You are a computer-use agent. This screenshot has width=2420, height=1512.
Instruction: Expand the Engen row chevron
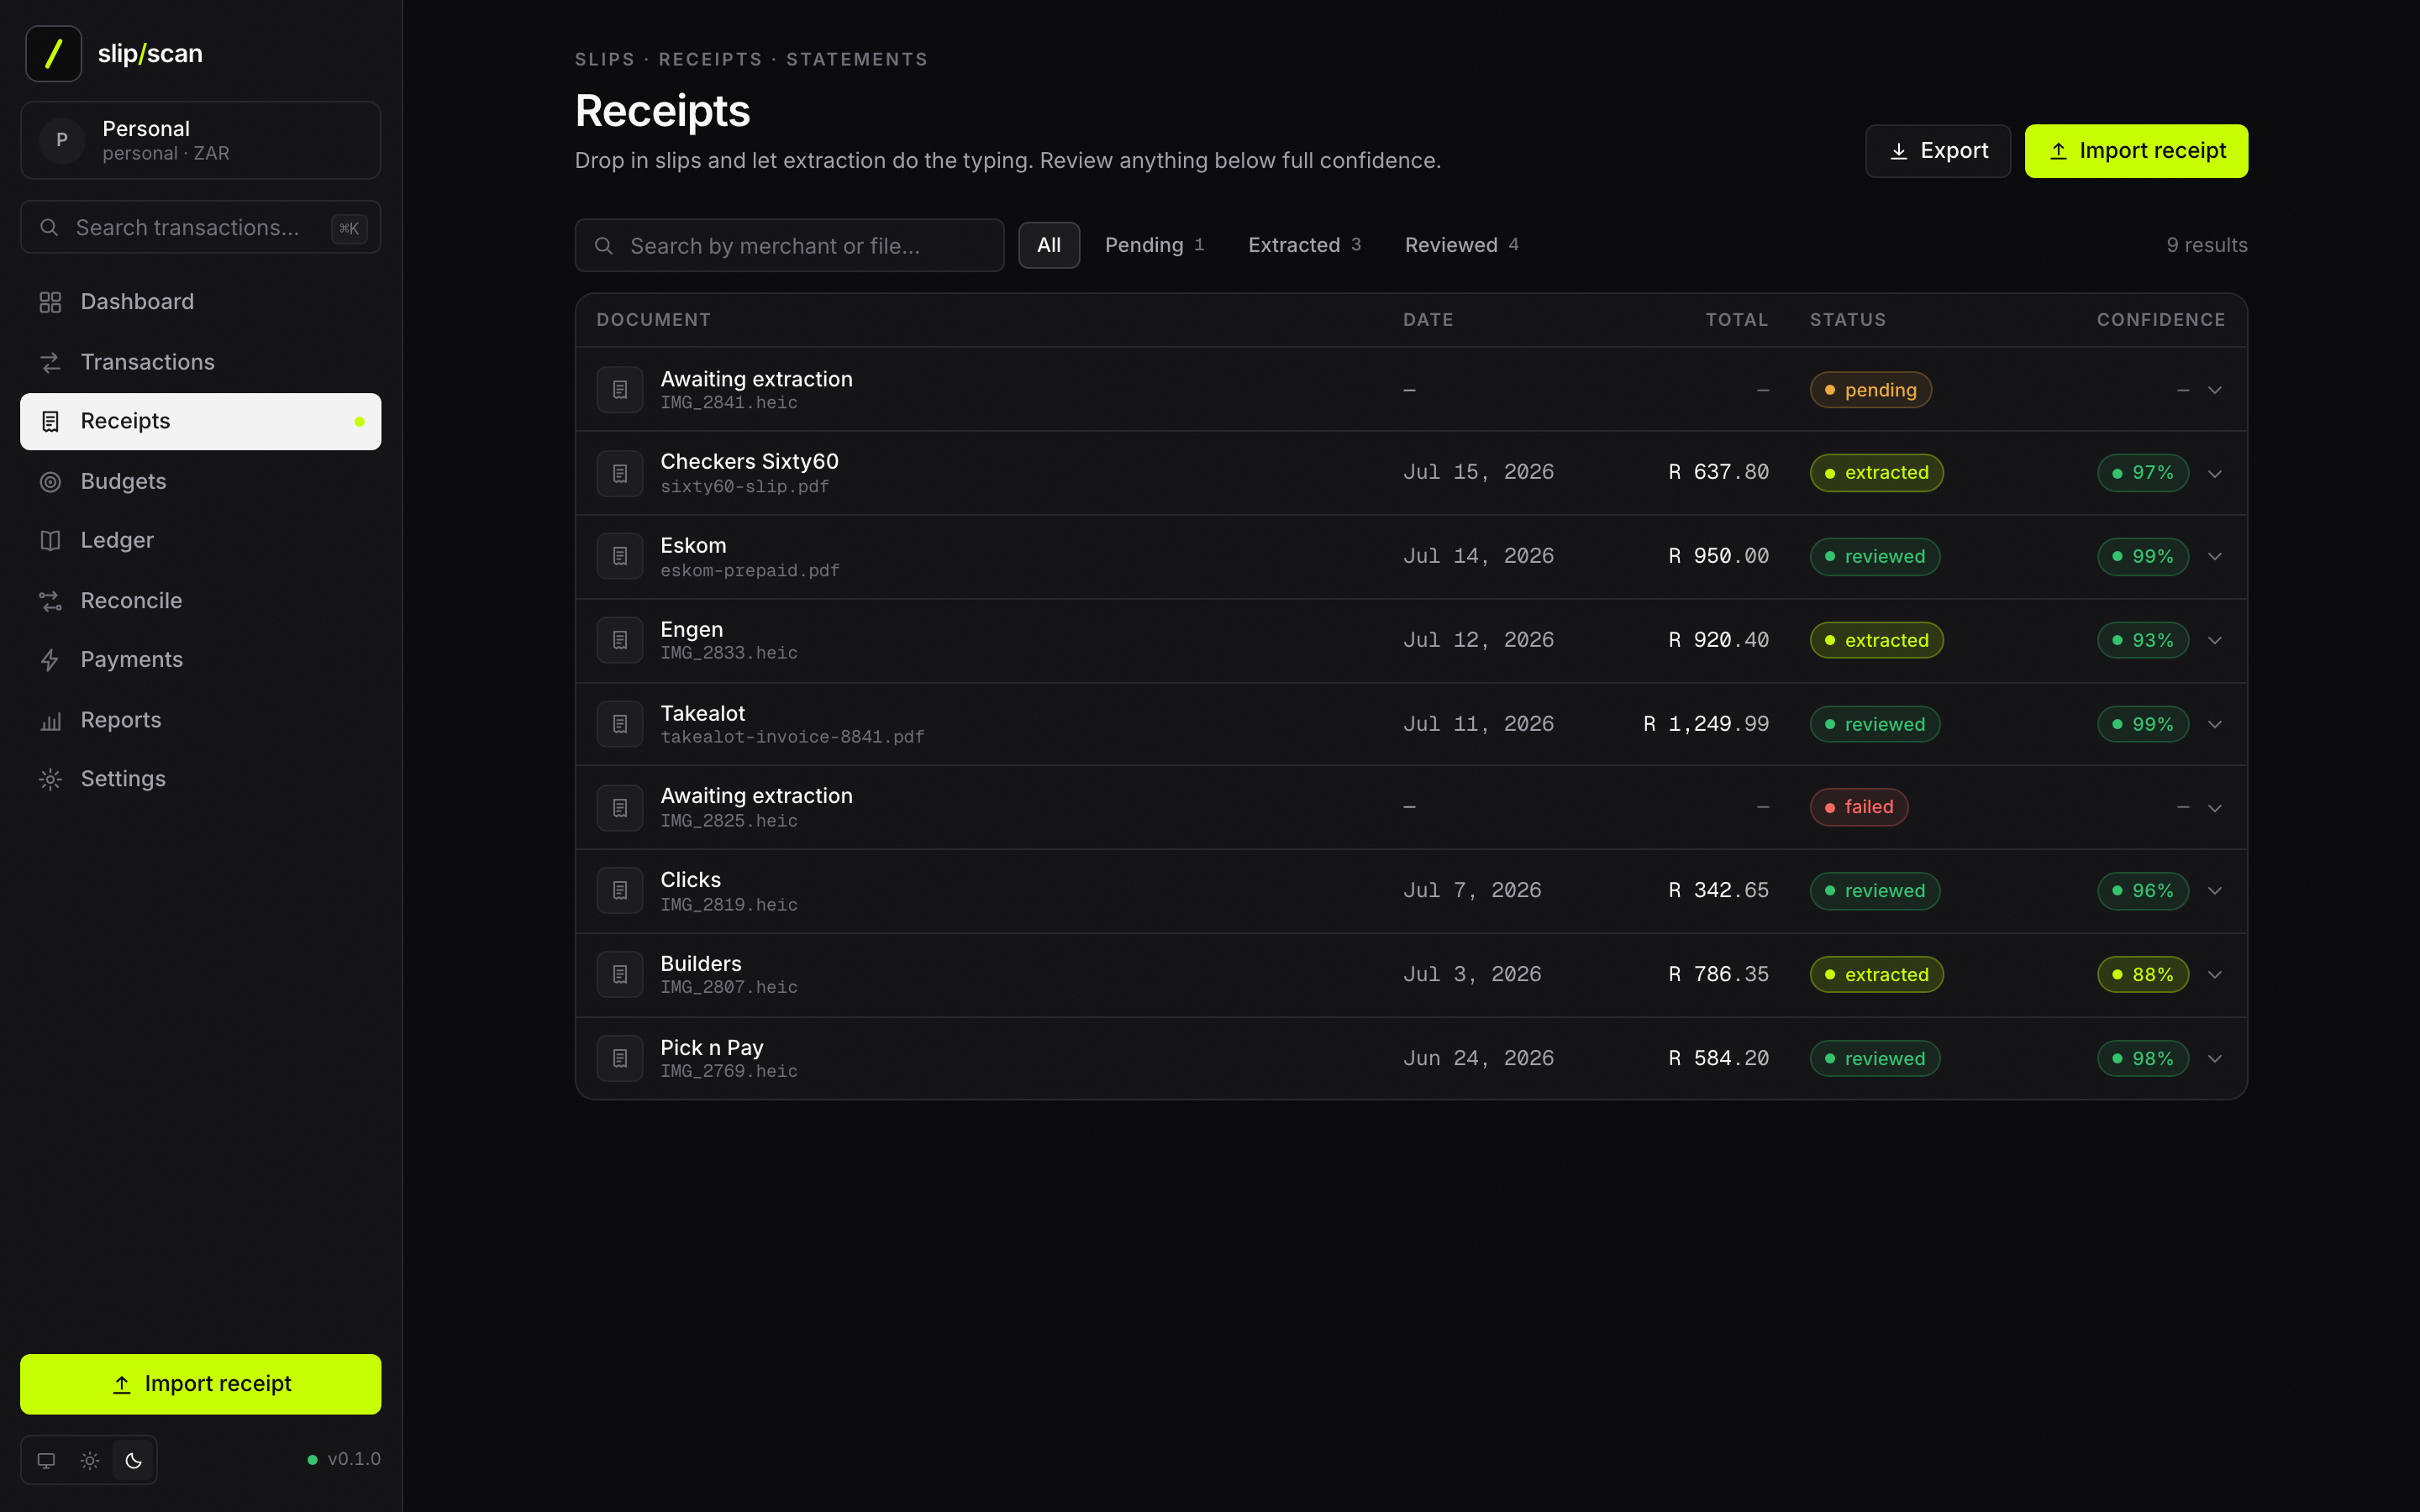pyautogui.click(x=2214, y=640)
